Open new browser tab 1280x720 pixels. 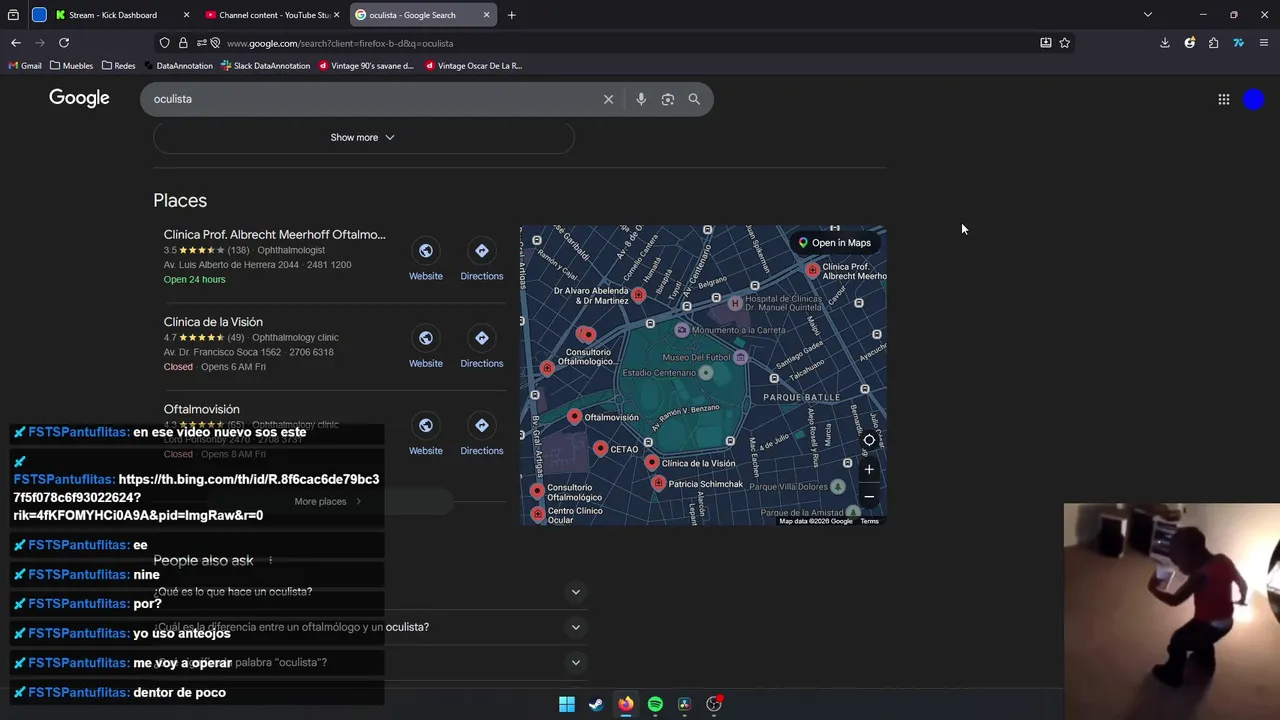(511, 15)
